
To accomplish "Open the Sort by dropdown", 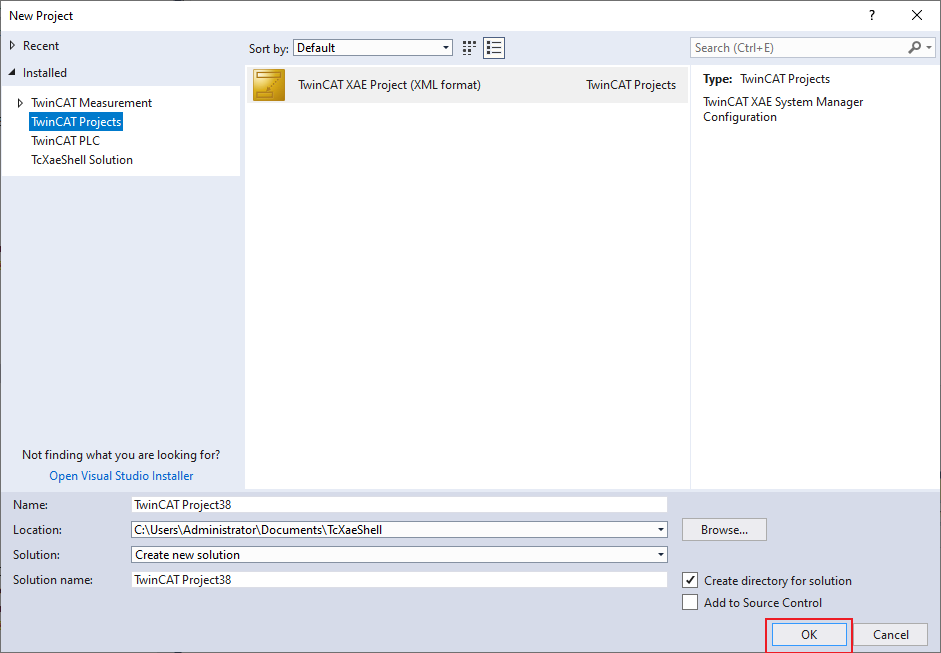I will (x=373, y=48).
